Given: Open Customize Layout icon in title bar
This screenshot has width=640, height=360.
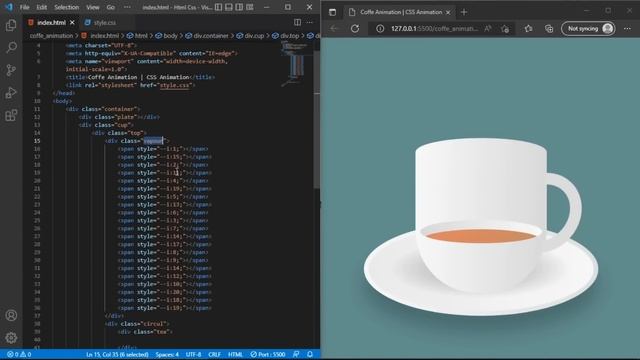Looking at the screenshot, I should [x=250, y=7].
